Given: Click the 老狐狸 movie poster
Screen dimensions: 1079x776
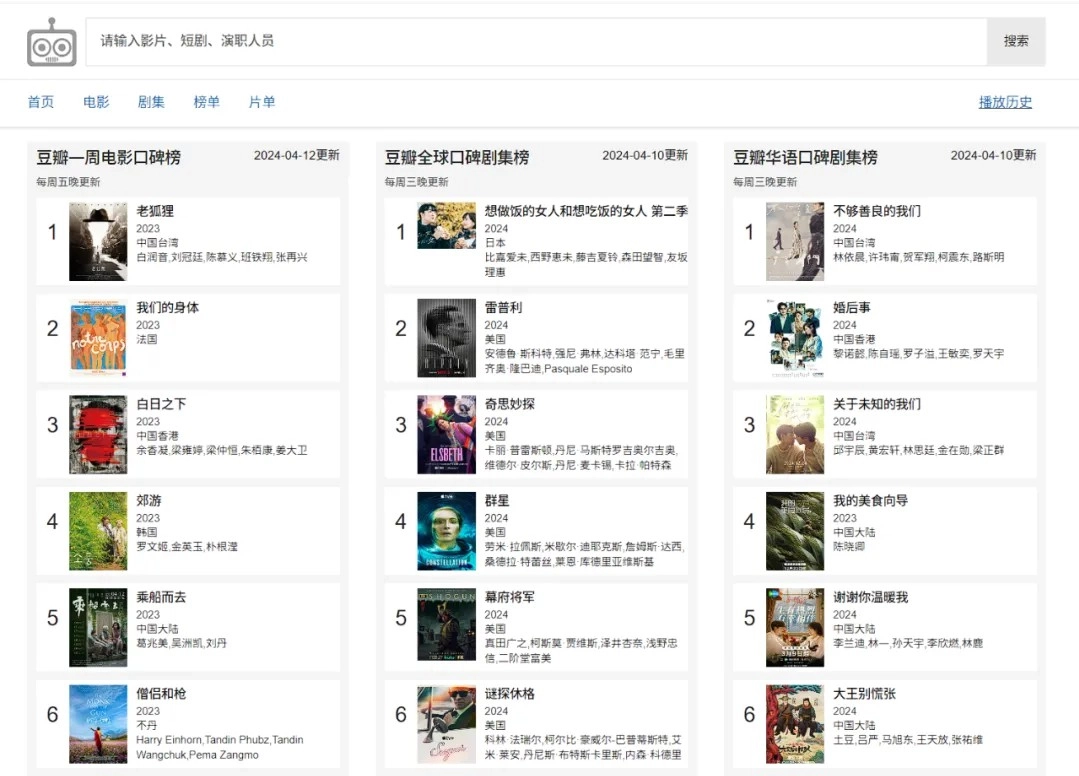Looking at the screenshot, I should [98, 241].
